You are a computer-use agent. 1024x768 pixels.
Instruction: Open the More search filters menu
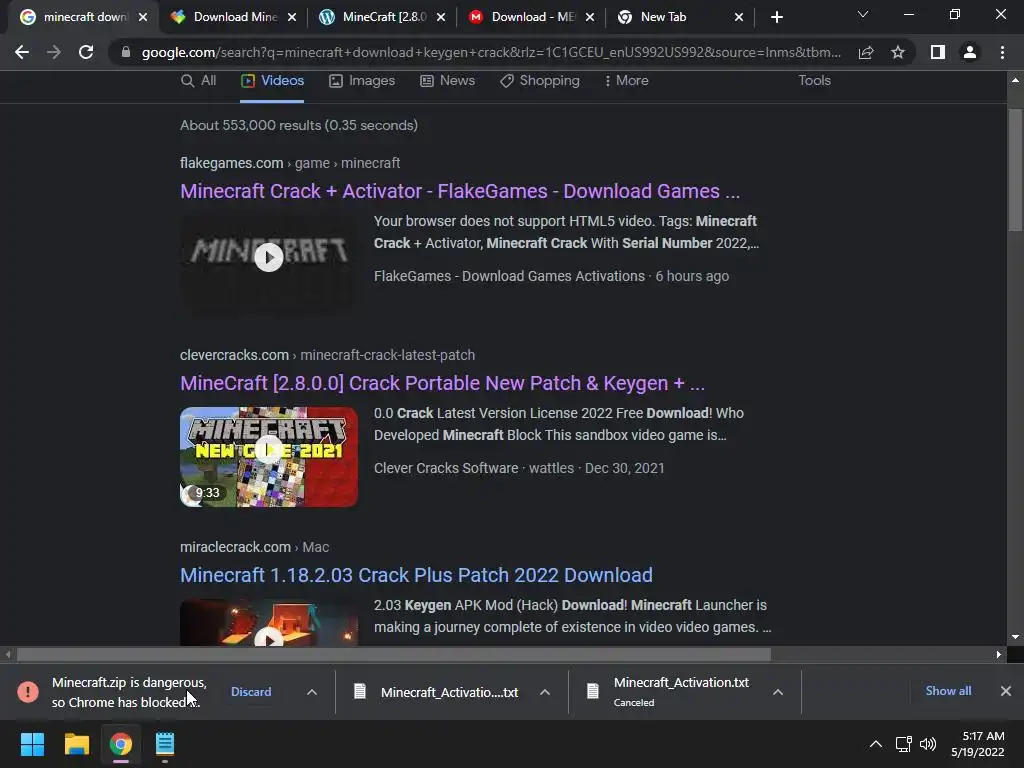626,80
